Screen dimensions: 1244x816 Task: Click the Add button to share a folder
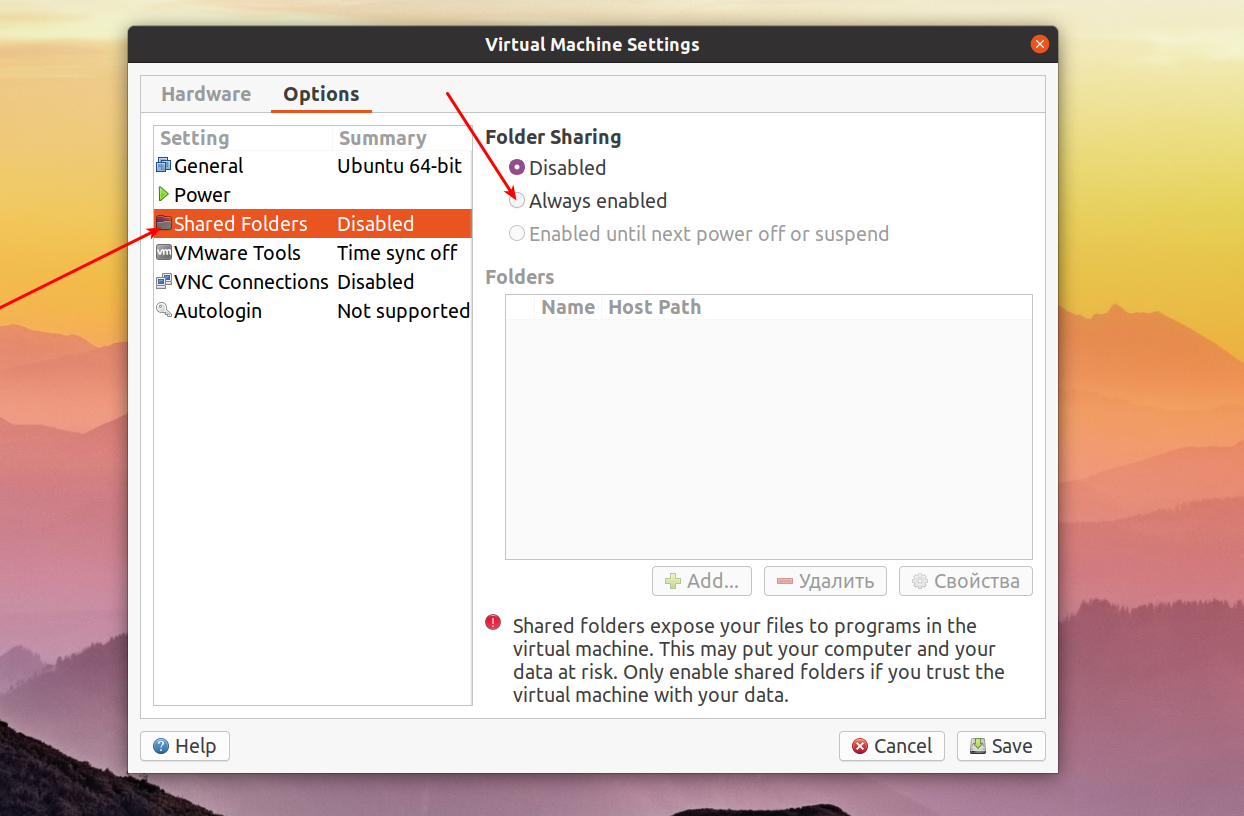[701, 581]
